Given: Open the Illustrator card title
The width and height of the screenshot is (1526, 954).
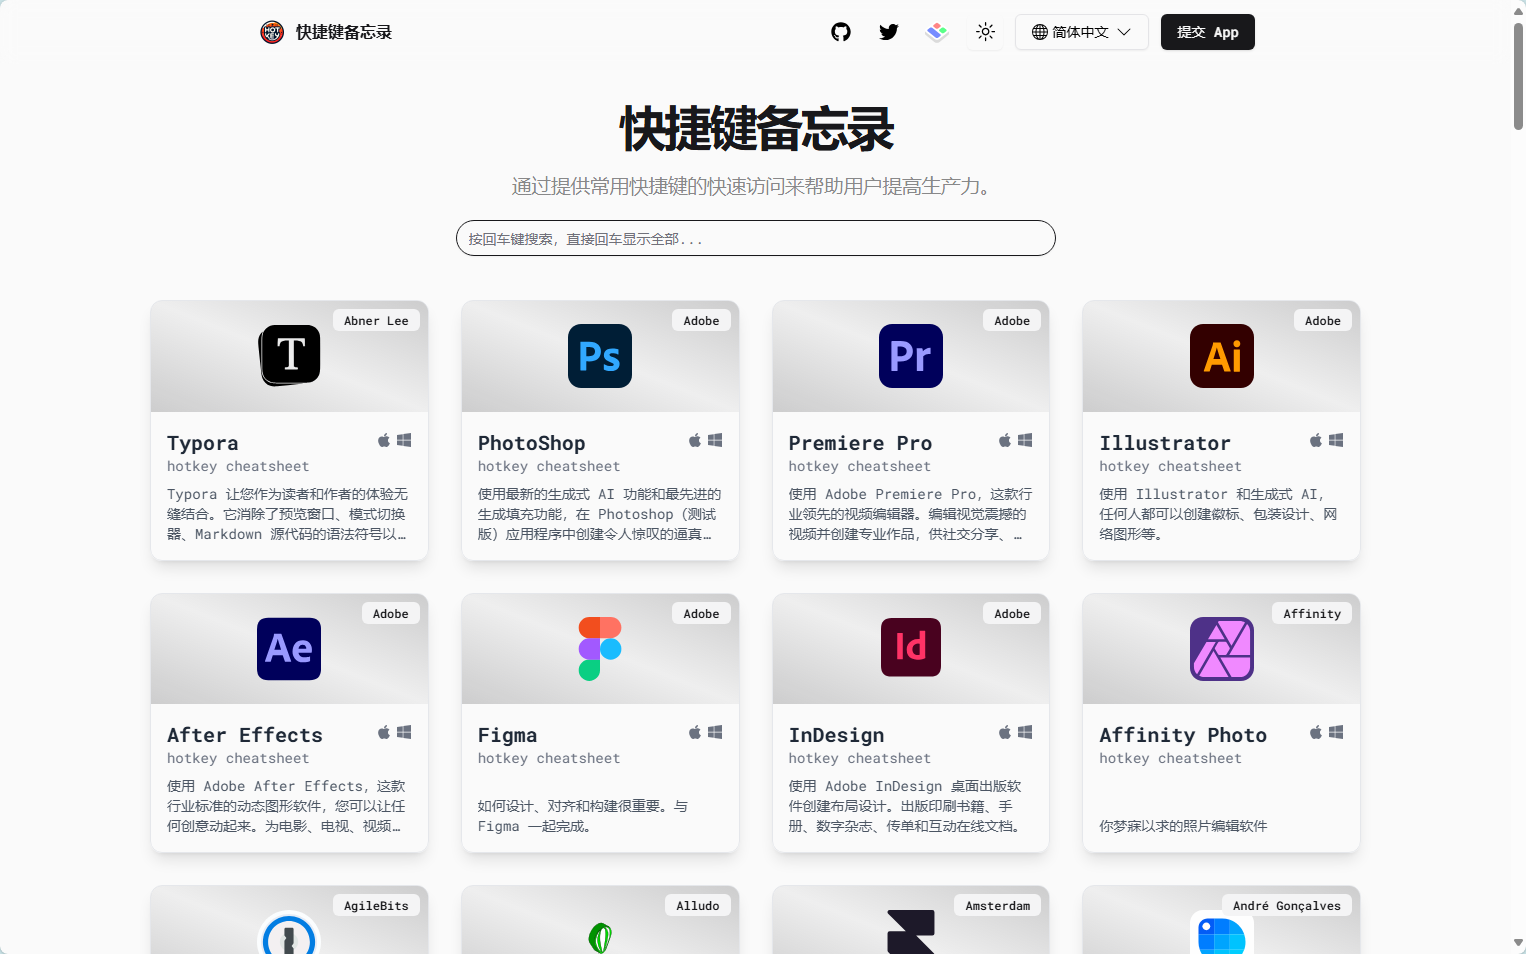Looking at the screenshot, I should pyautogui.click(x=1165, y=443).
